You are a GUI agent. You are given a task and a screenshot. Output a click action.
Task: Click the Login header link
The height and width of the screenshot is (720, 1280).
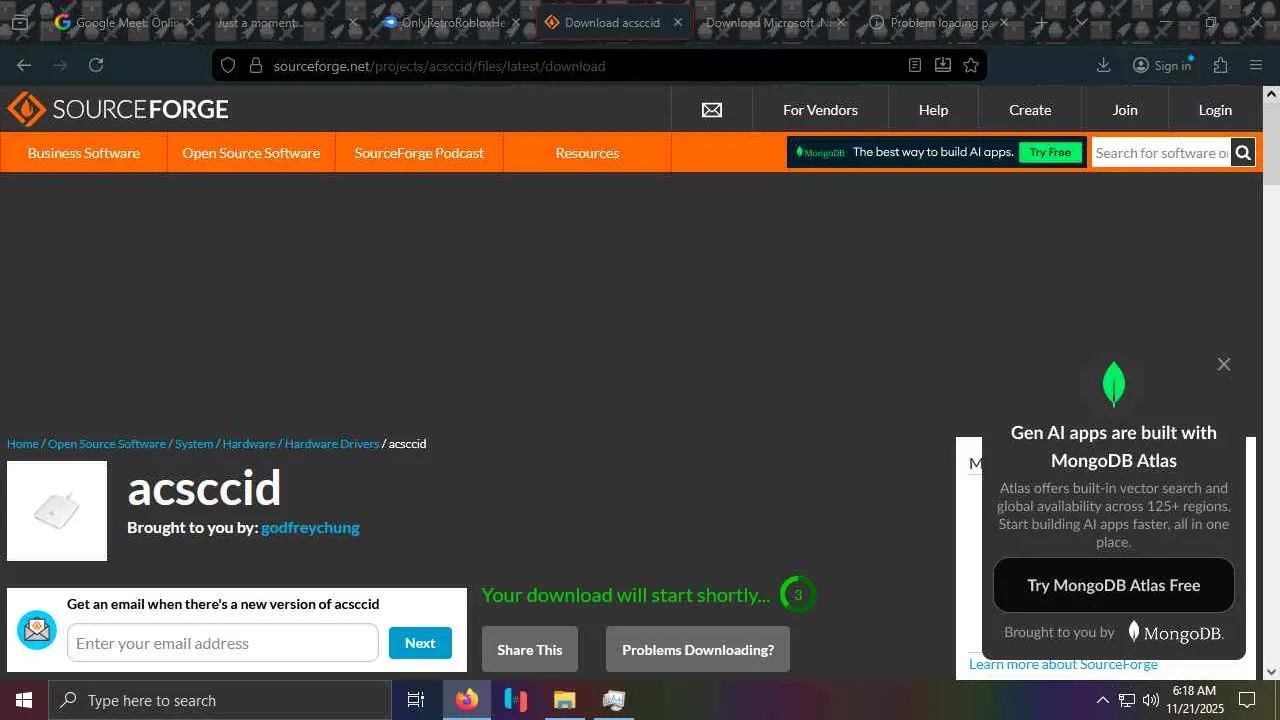click(1215, 110)
